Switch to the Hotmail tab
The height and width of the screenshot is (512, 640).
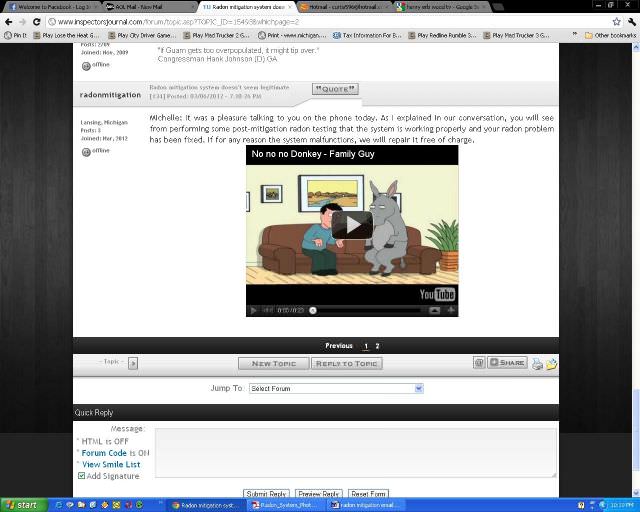(342, 6)
